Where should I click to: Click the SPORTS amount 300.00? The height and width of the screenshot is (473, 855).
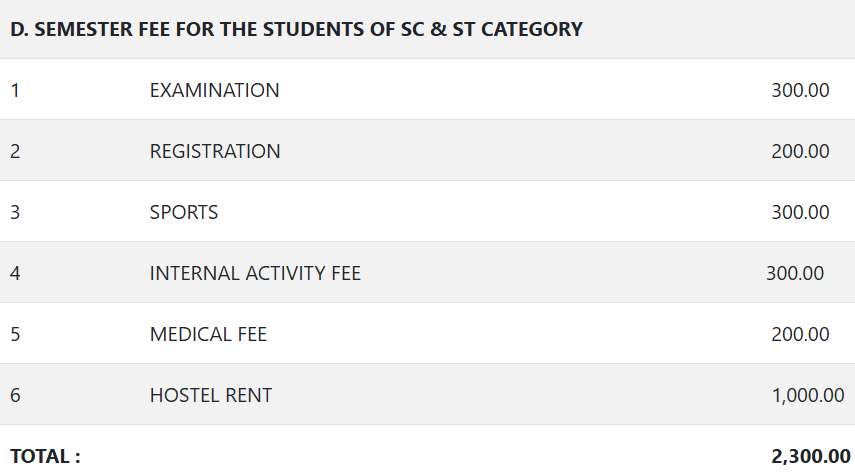coord(800,212)
